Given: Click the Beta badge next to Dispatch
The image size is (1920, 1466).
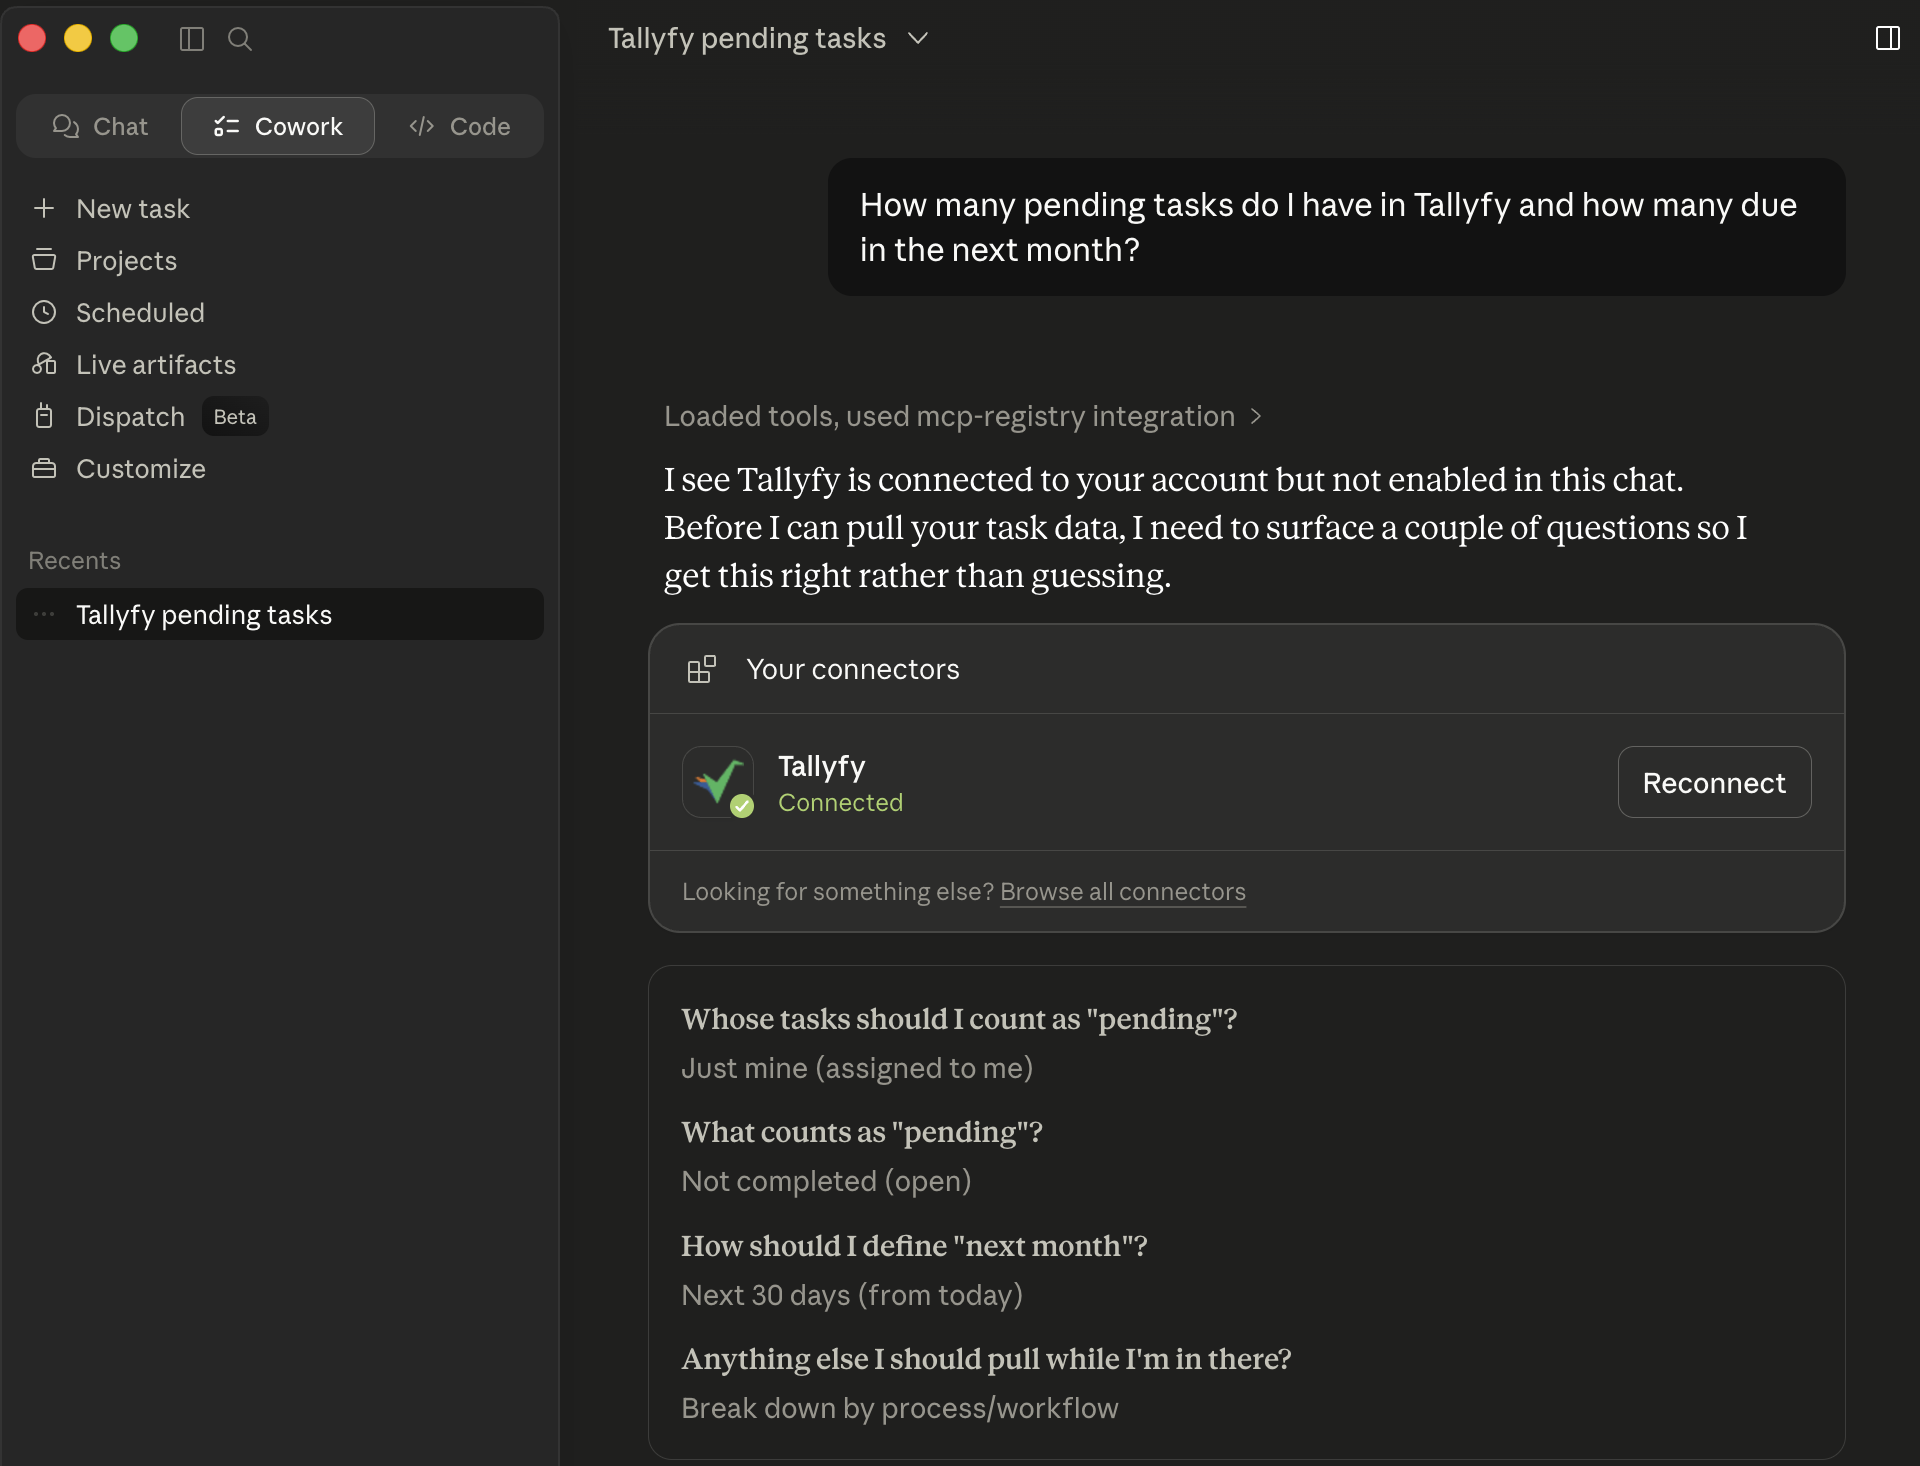Looking at the screenshot, I should [x=235, y=416].
